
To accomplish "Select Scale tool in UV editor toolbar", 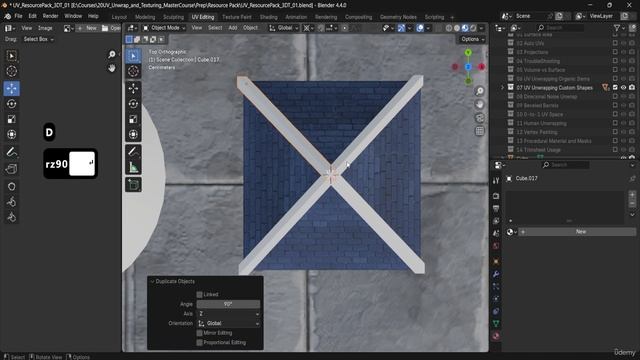I will 11,119.
